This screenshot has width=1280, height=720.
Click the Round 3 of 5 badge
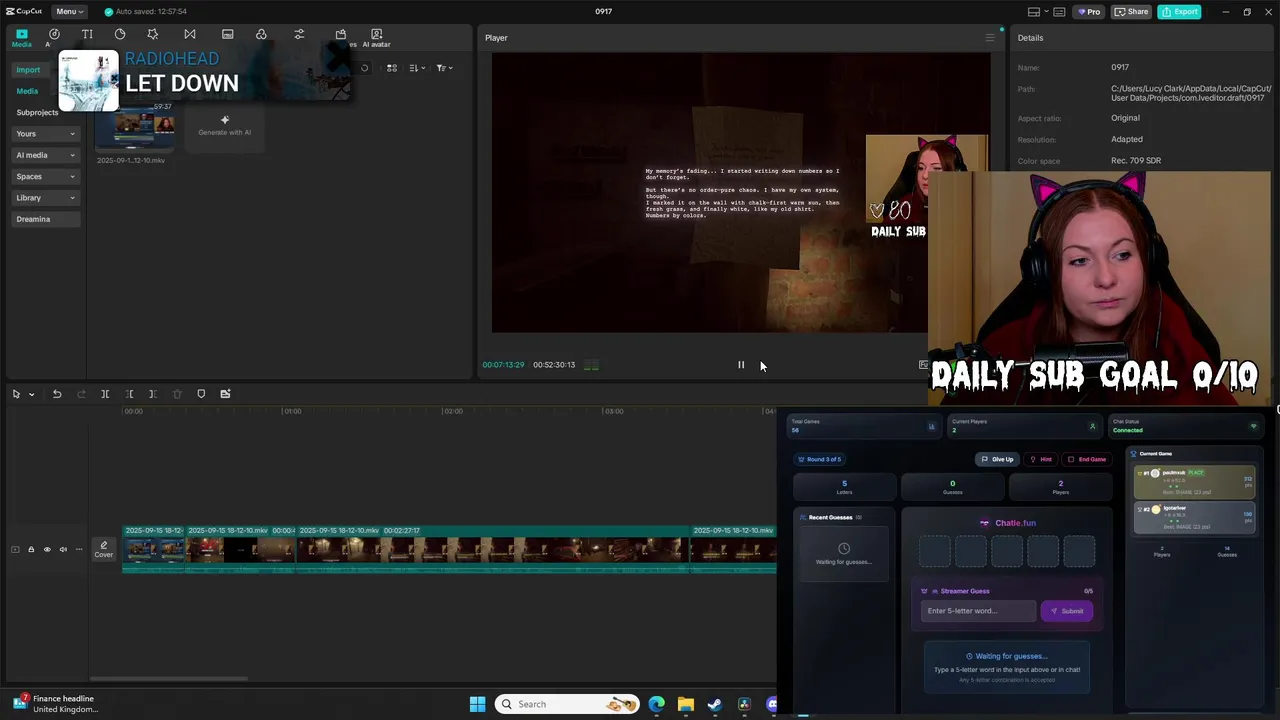[x=820, y=459]
